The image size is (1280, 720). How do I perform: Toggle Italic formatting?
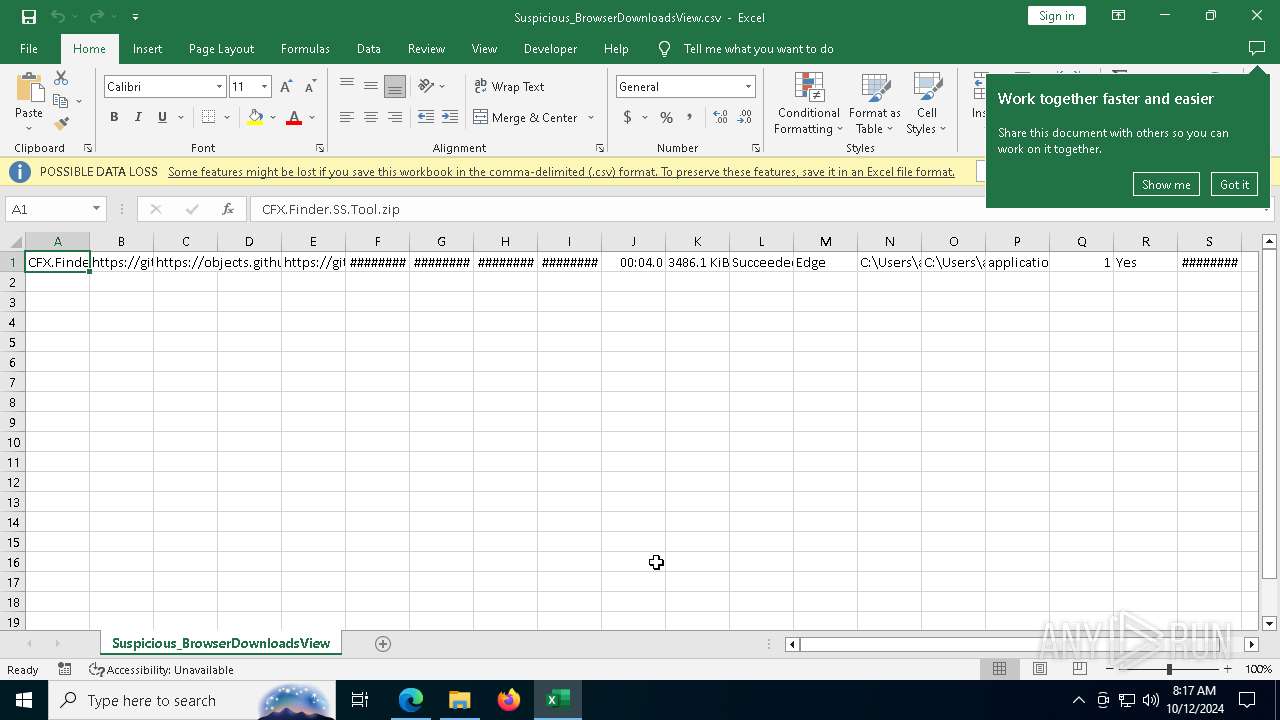[138, 117]
